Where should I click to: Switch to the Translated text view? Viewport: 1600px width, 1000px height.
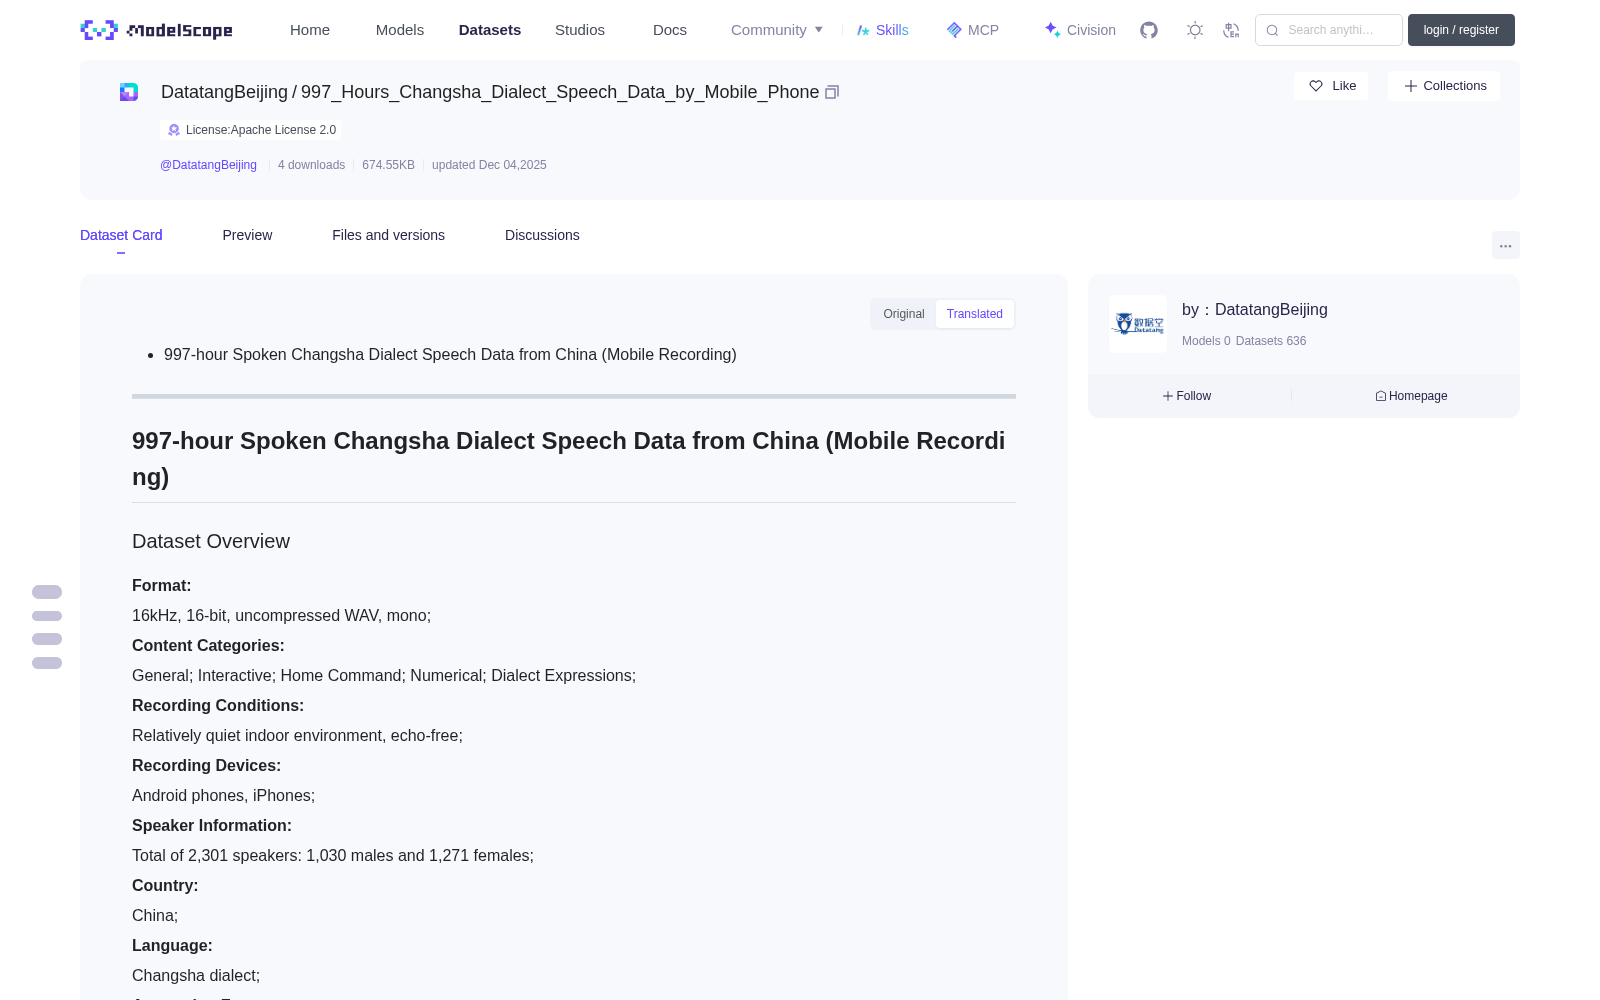[x=975, y=314]
